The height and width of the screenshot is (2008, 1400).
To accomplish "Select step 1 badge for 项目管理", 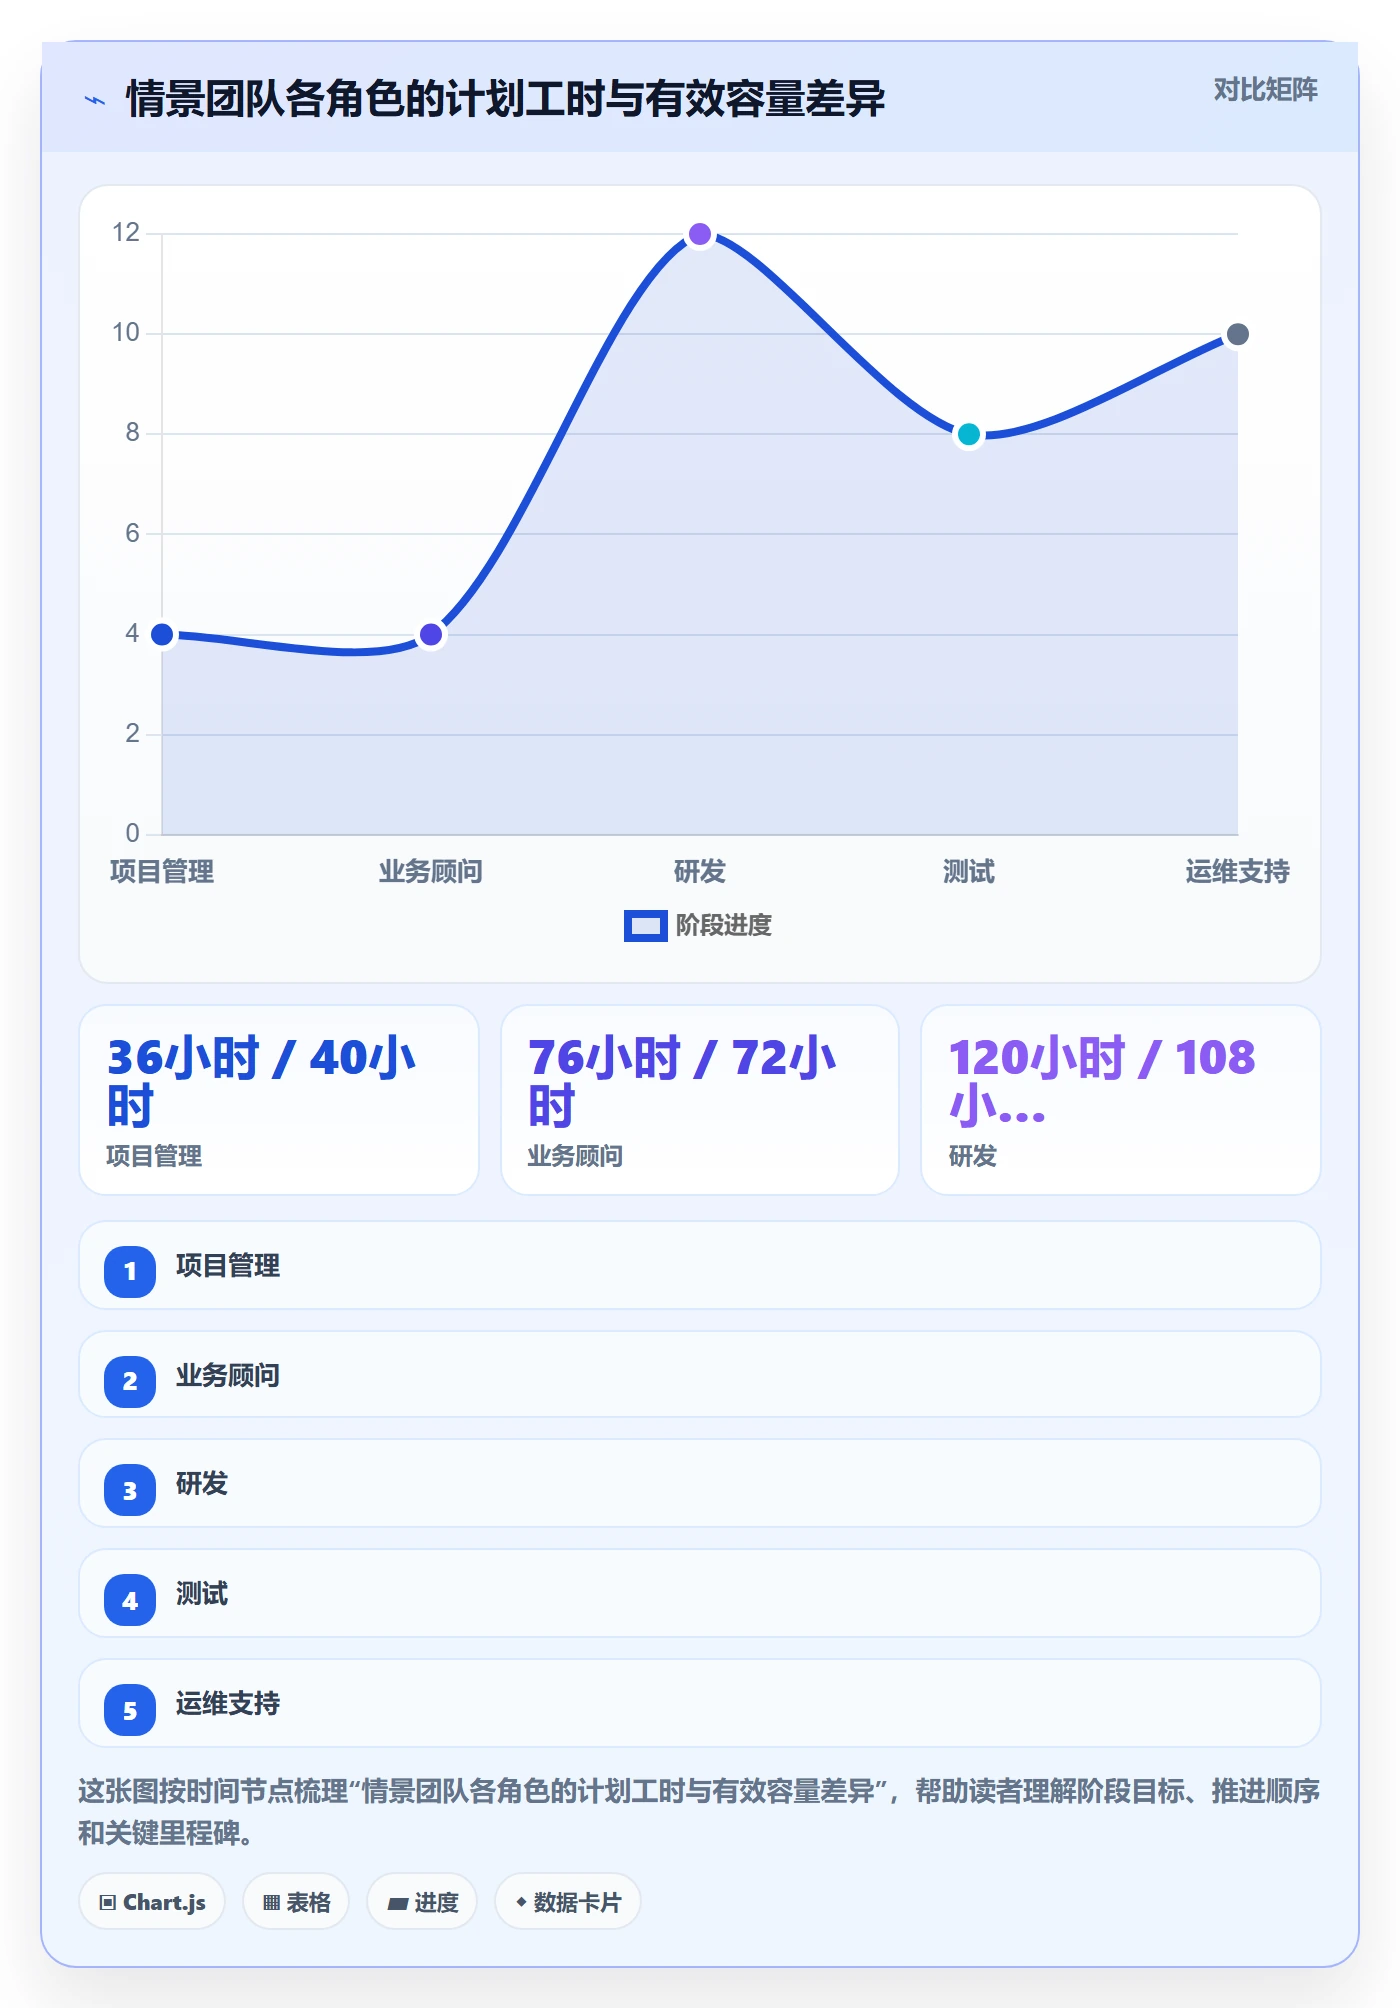I will tap(130, 1272).
